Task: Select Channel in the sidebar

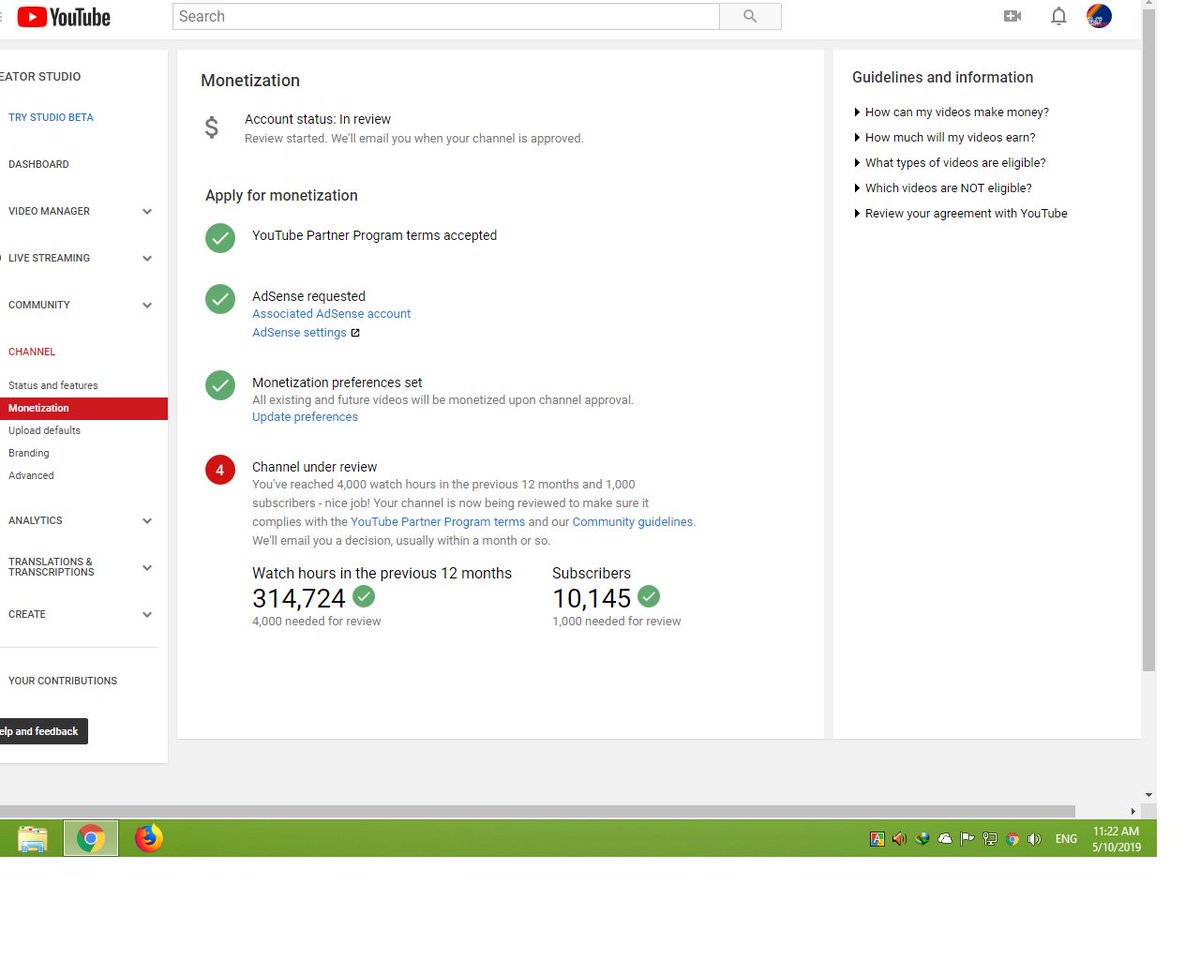Action: coord(32,352)
